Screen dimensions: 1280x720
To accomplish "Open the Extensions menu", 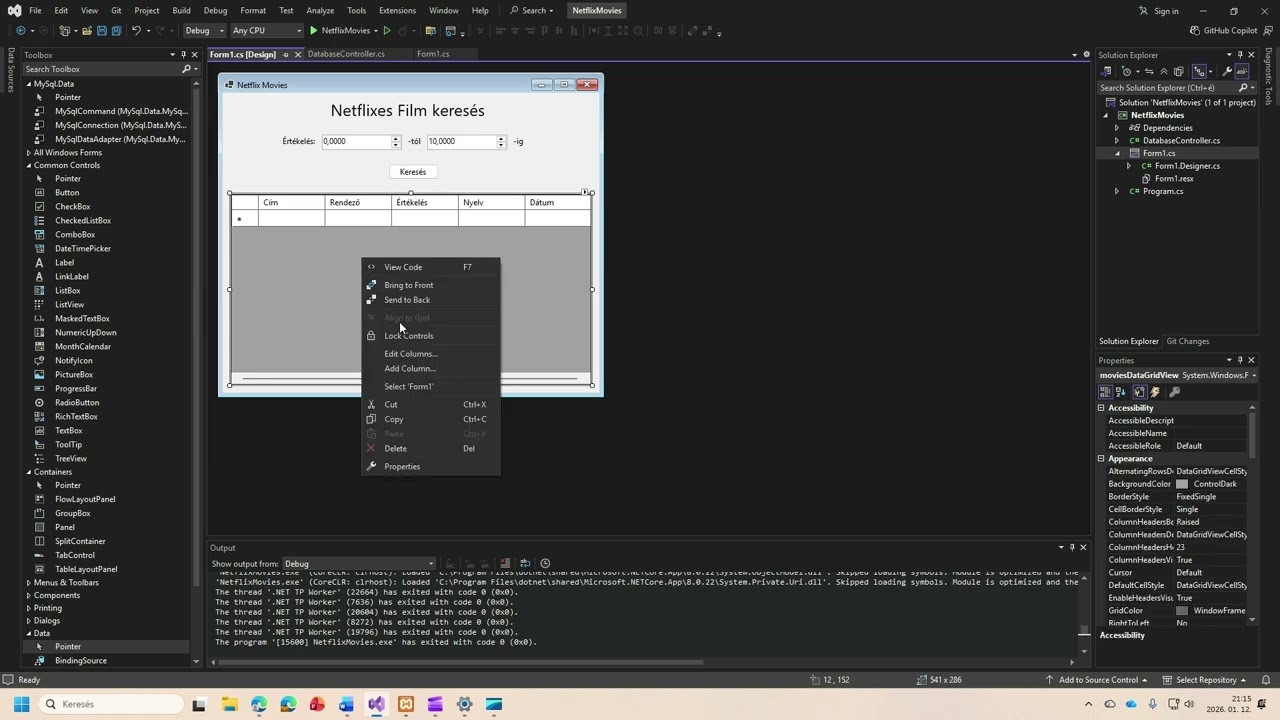I will click(397, 10).
